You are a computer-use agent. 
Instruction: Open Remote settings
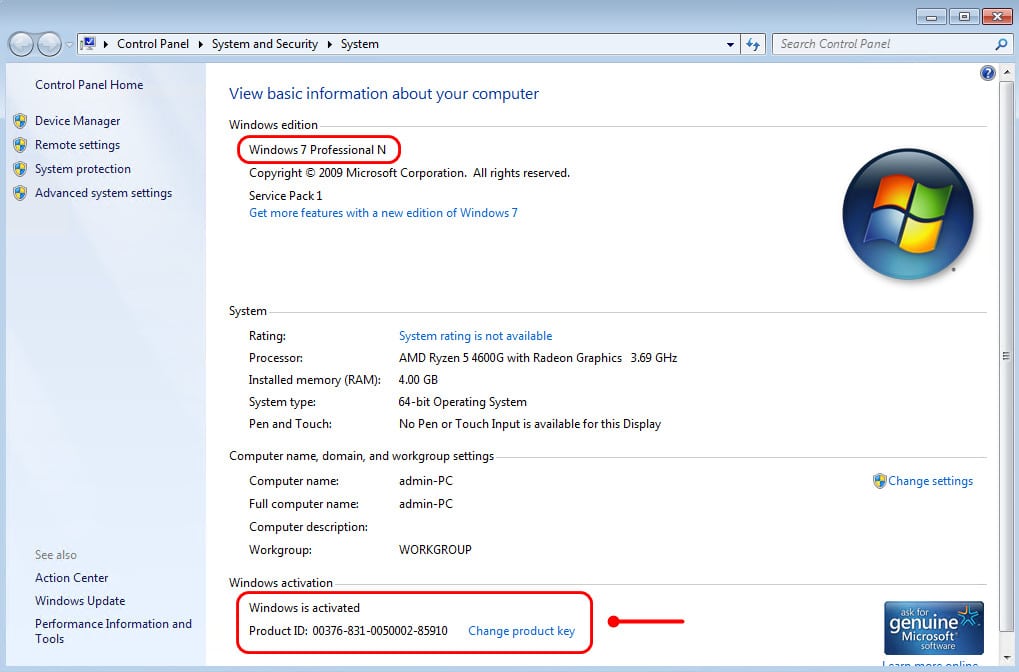coord(77,145)
